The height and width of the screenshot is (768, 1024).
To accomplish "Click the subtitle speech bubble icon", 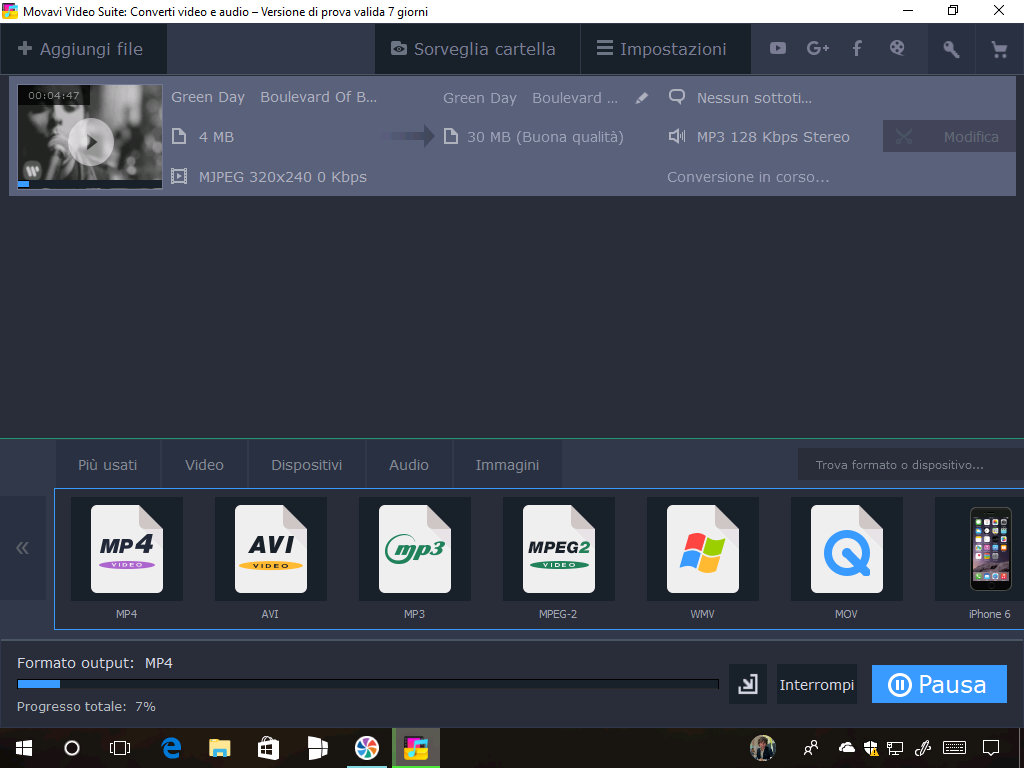I will pyautogui.click(x=677, y=97).
